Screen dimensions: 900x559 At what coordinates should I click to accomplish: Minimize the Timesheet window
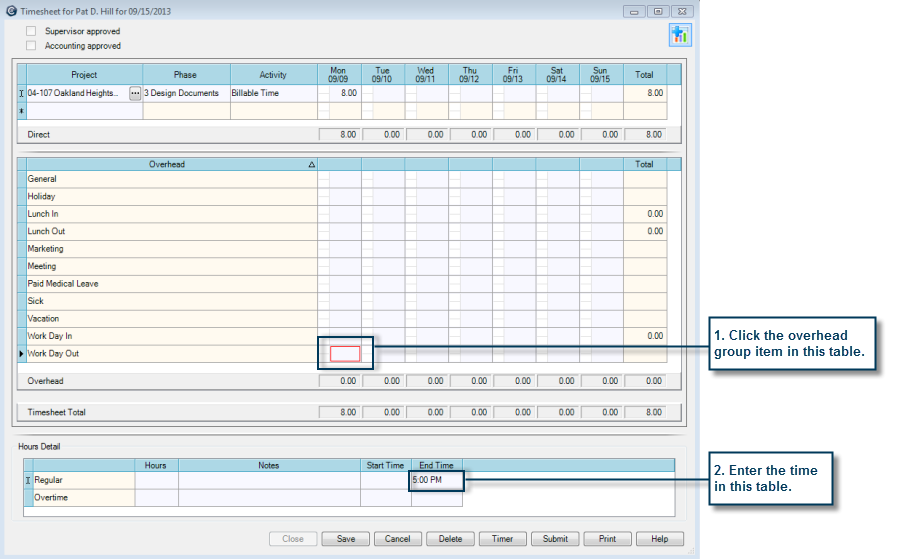tap(634, 11)
